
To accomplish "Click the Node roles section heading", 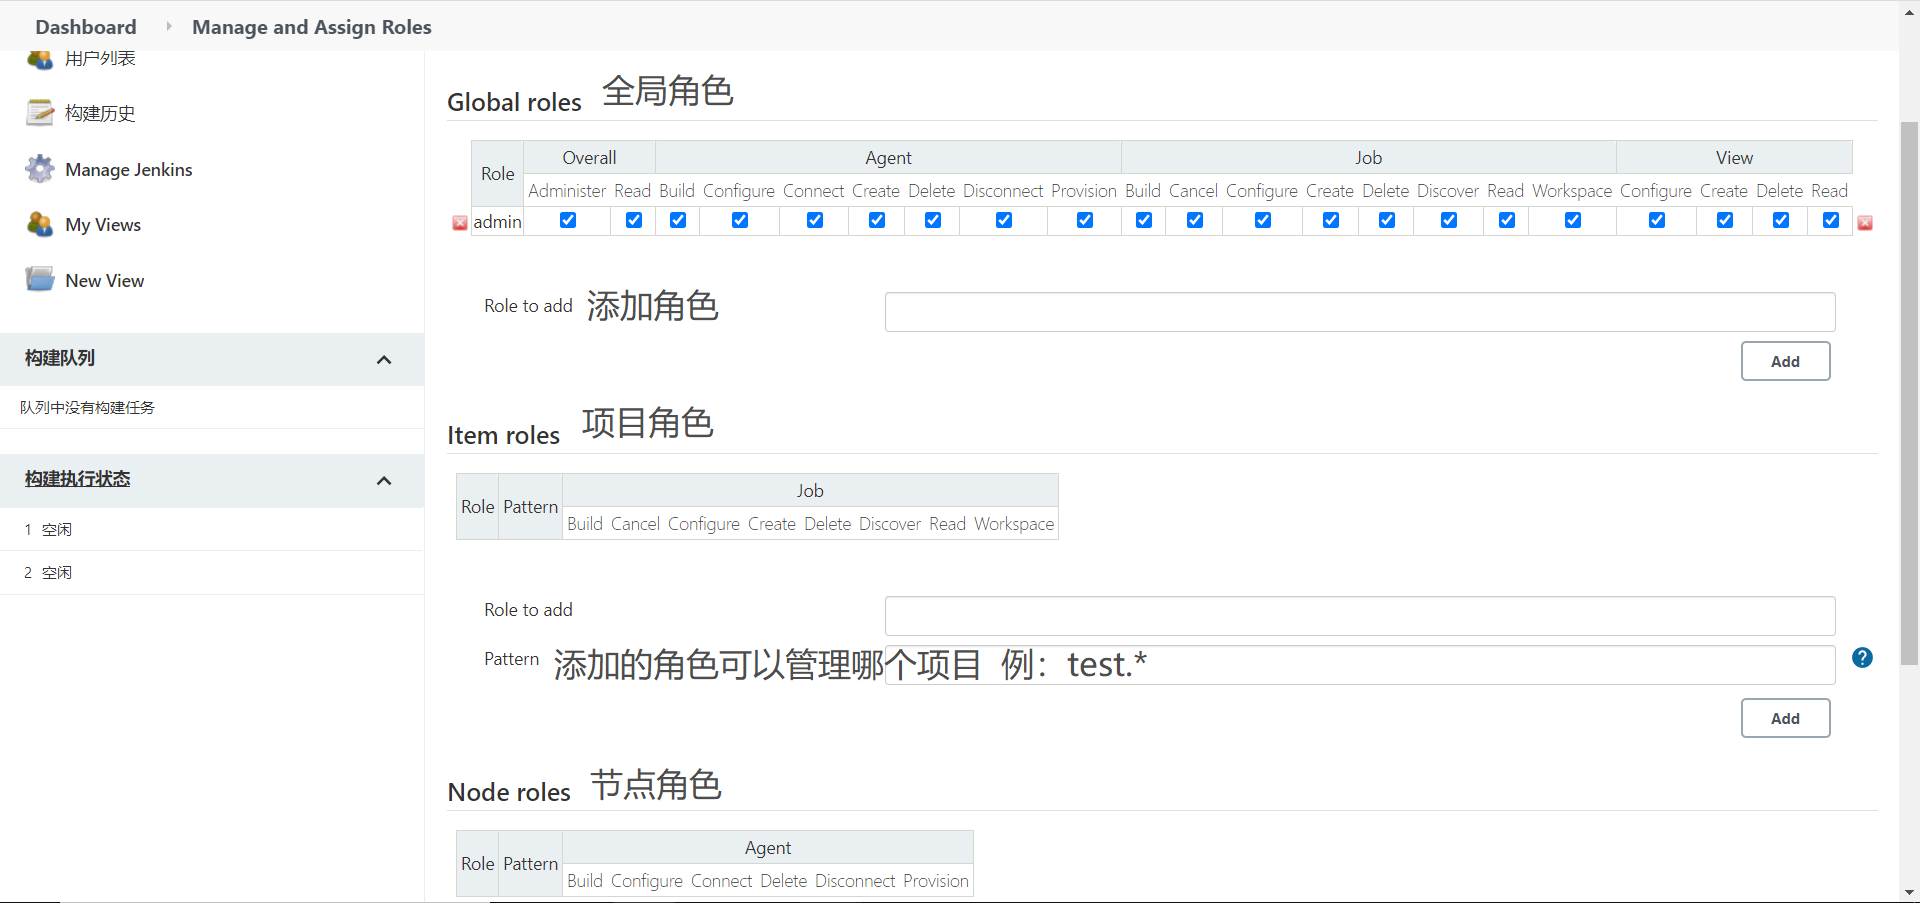I will 509,792.
